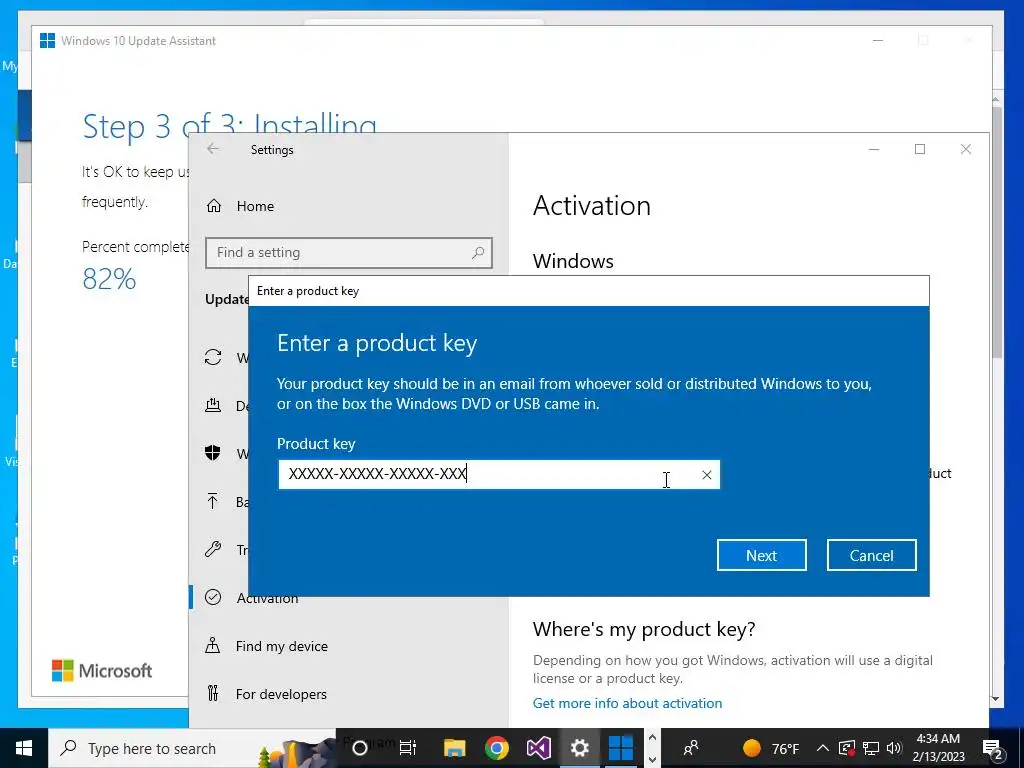The width and height of the screenshot is (1024, 768).
Task: Click the For developers tools icon
Action: [x=213, y=694]
